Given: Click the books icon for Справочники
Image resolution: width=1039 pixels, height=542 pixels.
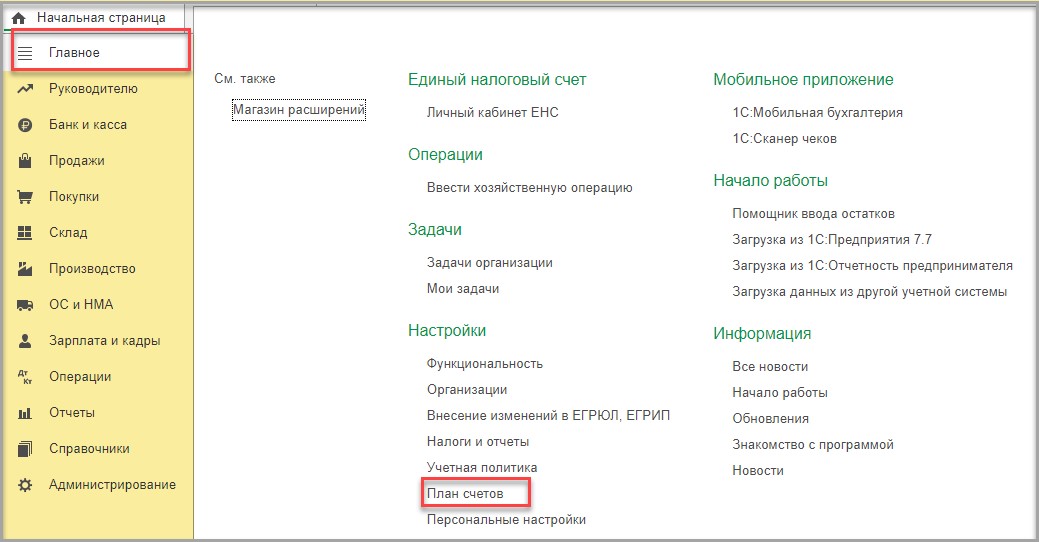Looking at the screenshot, I should tap(25, 449).
